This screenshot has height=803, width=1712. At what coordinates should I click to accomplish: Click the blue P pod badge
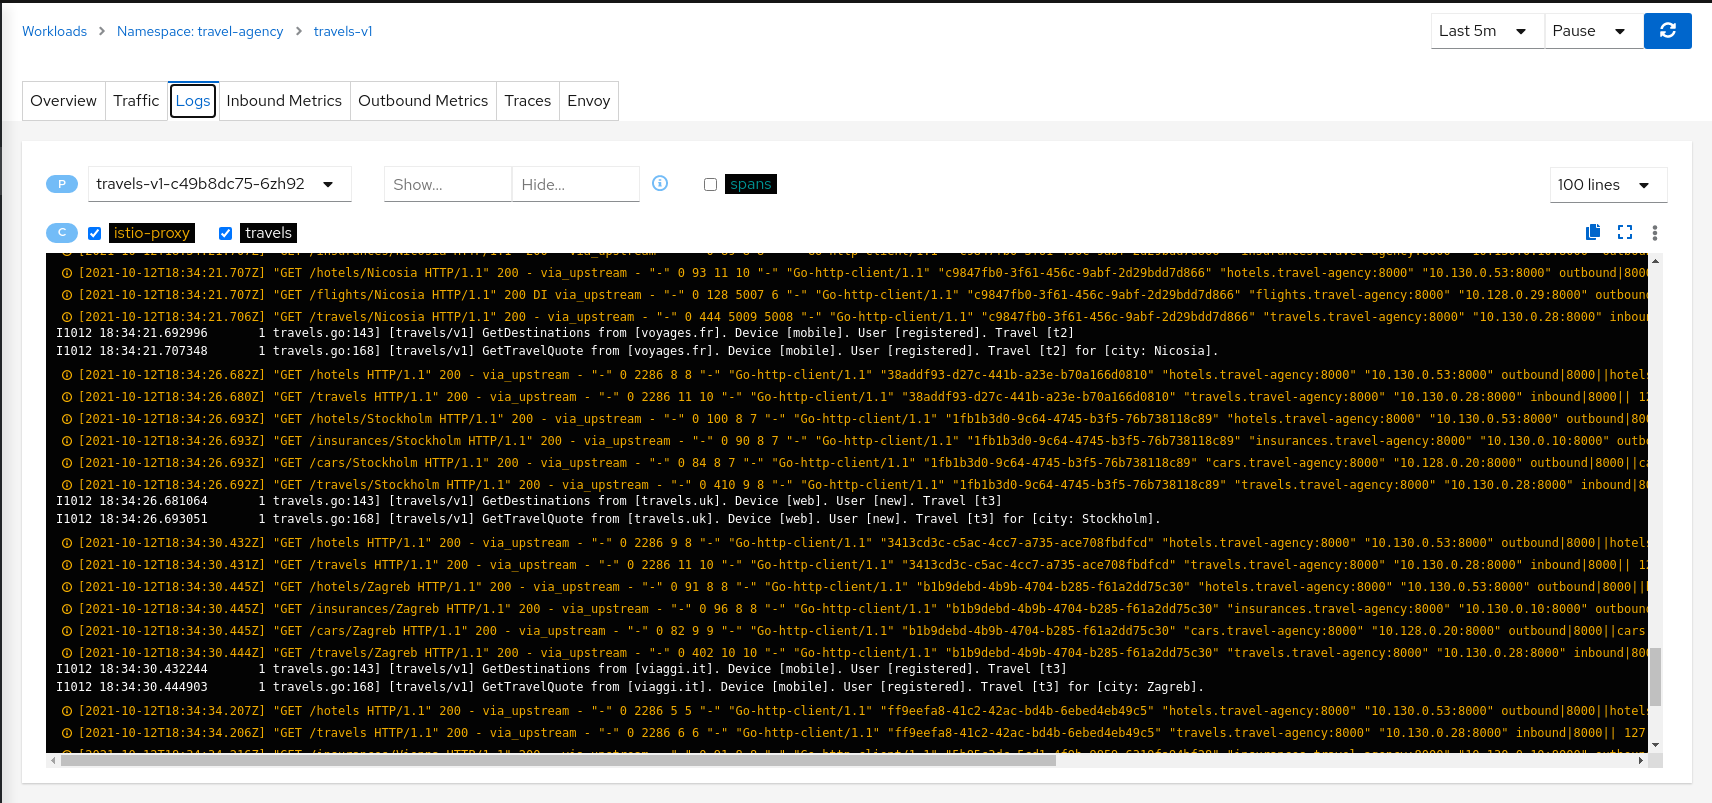click(x=62, y=184)
